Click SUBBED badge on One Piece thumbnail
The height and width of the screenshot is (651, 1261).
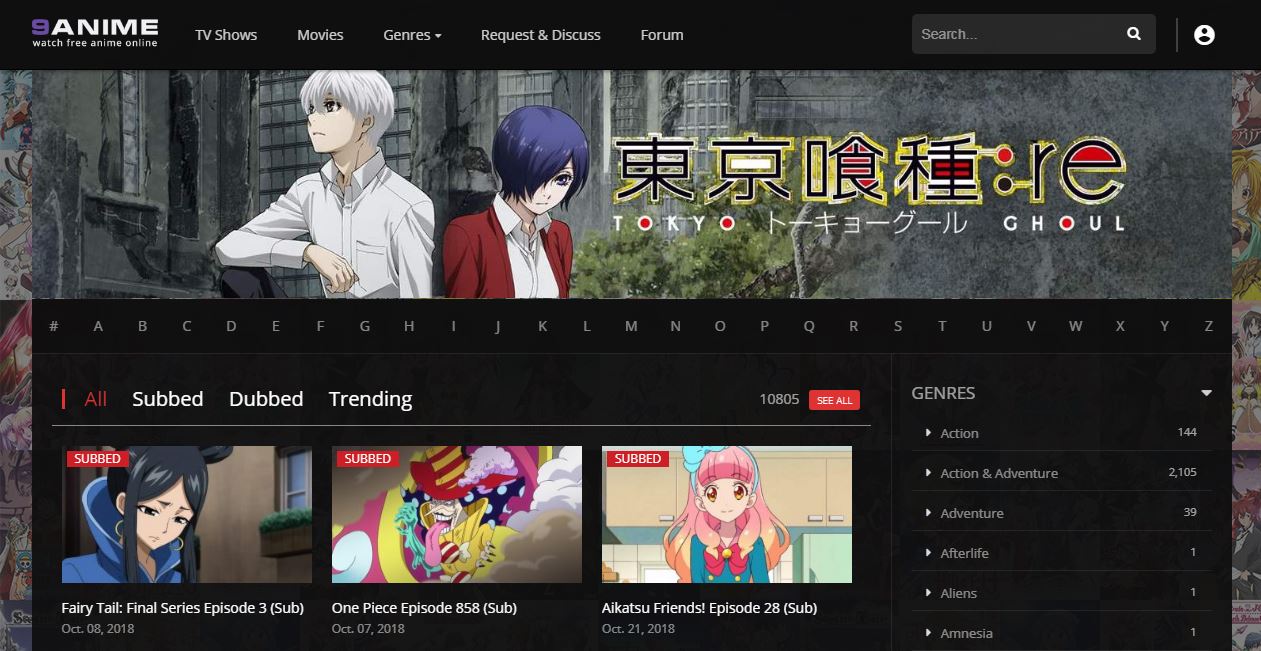click(x=367, y=458)
